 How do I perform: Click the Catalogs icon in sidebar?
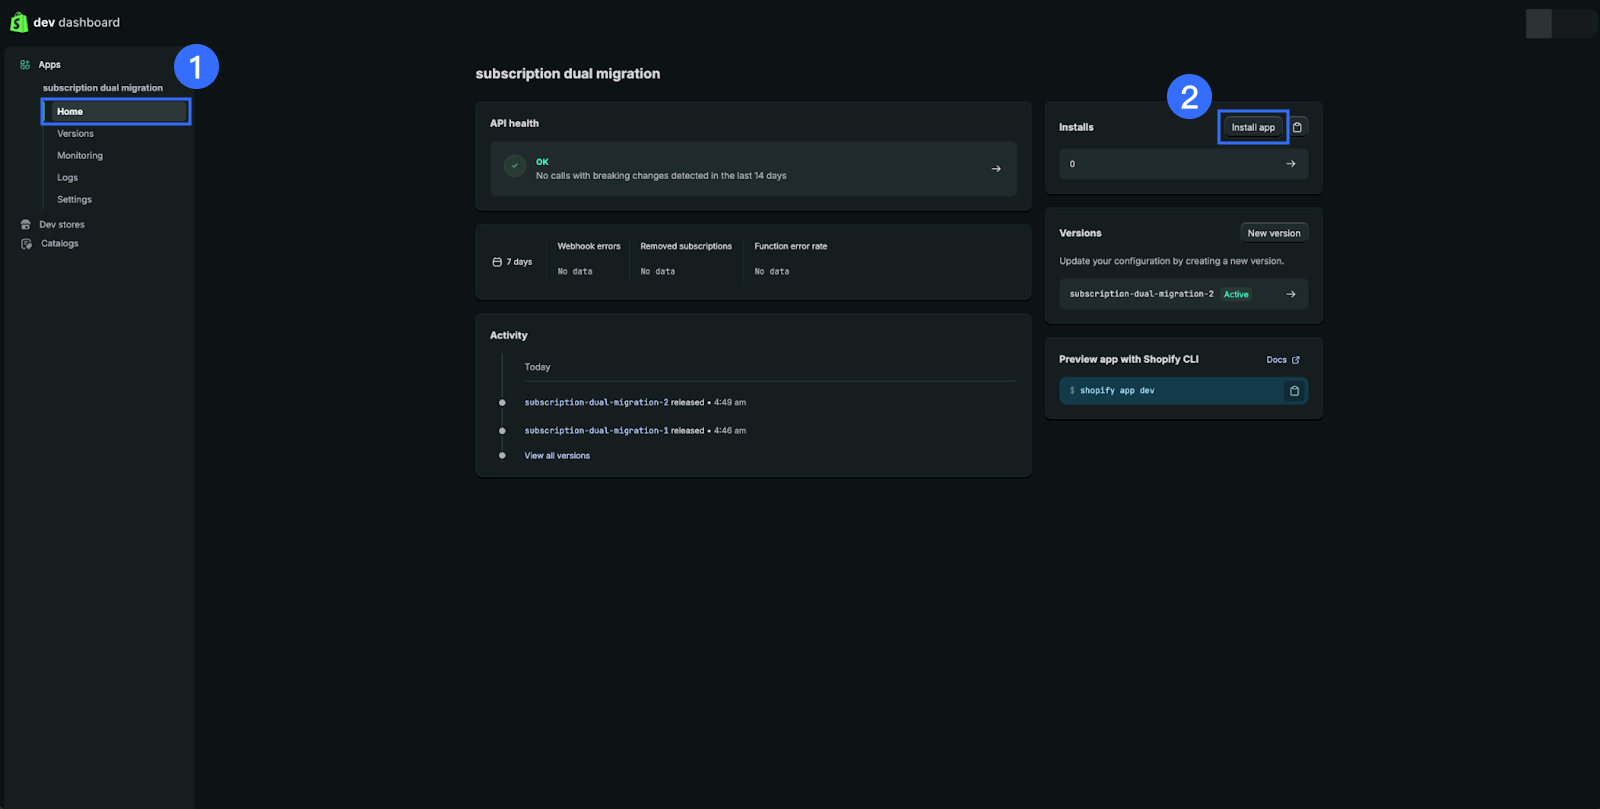click(x=26, y=244)
